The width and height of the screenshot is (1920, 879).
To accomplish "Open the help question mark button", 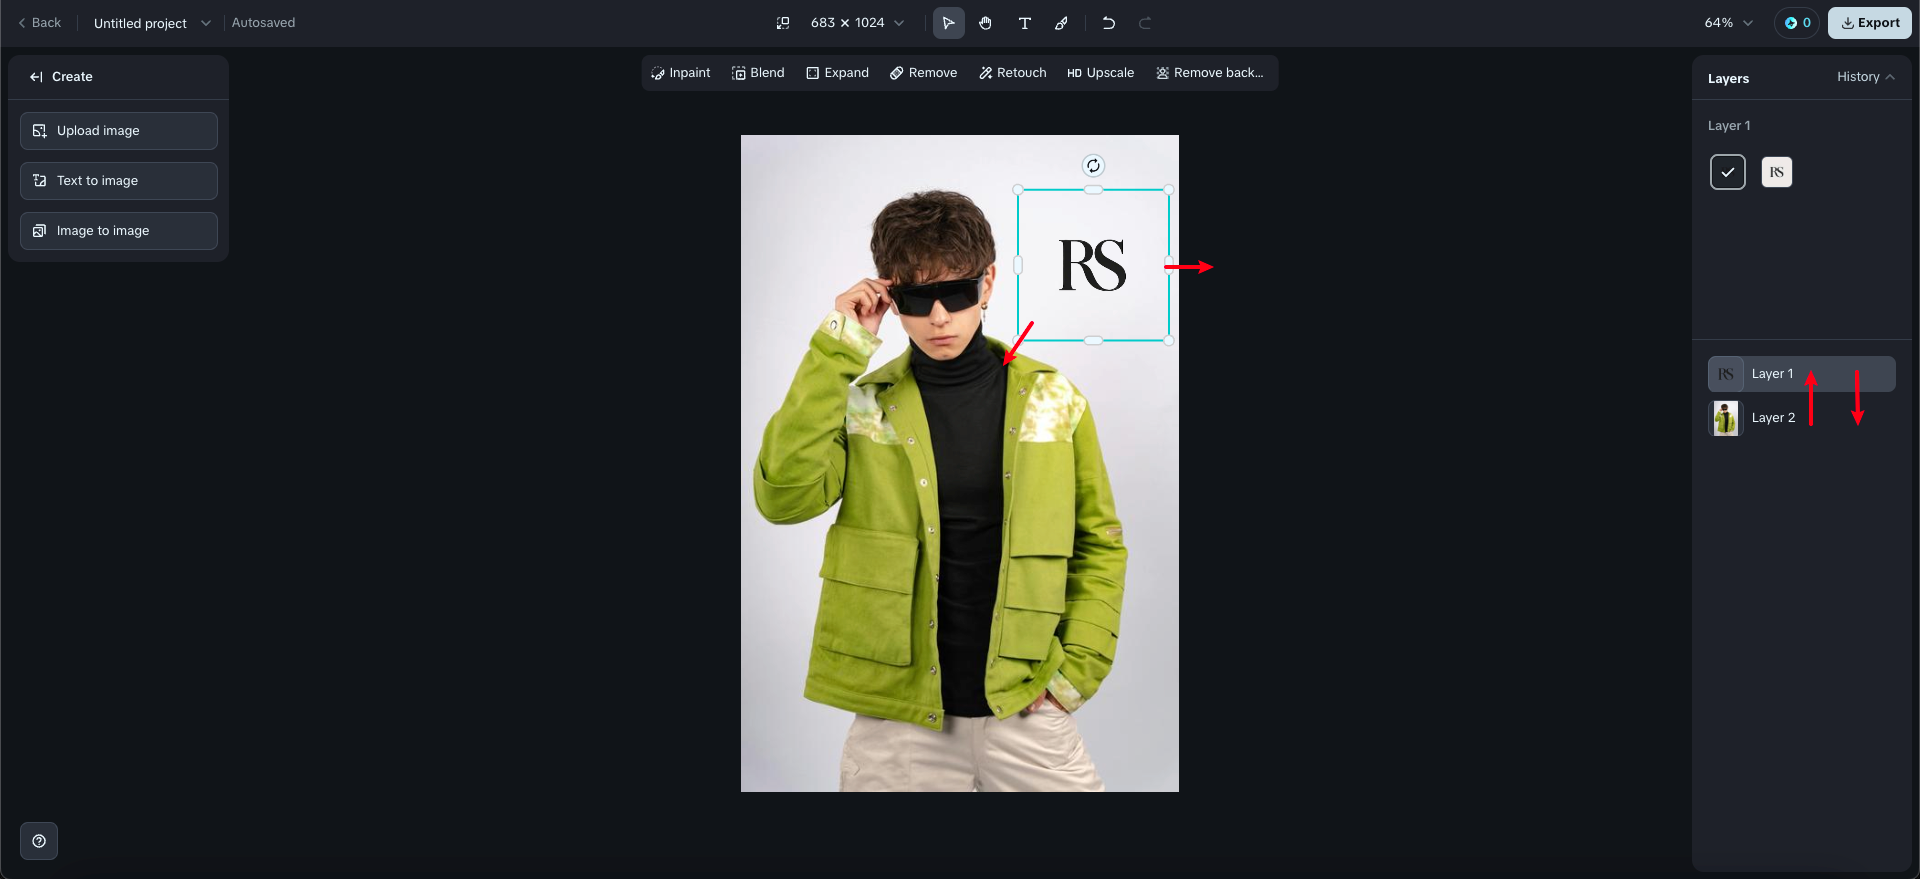I will tap(39, 841).
